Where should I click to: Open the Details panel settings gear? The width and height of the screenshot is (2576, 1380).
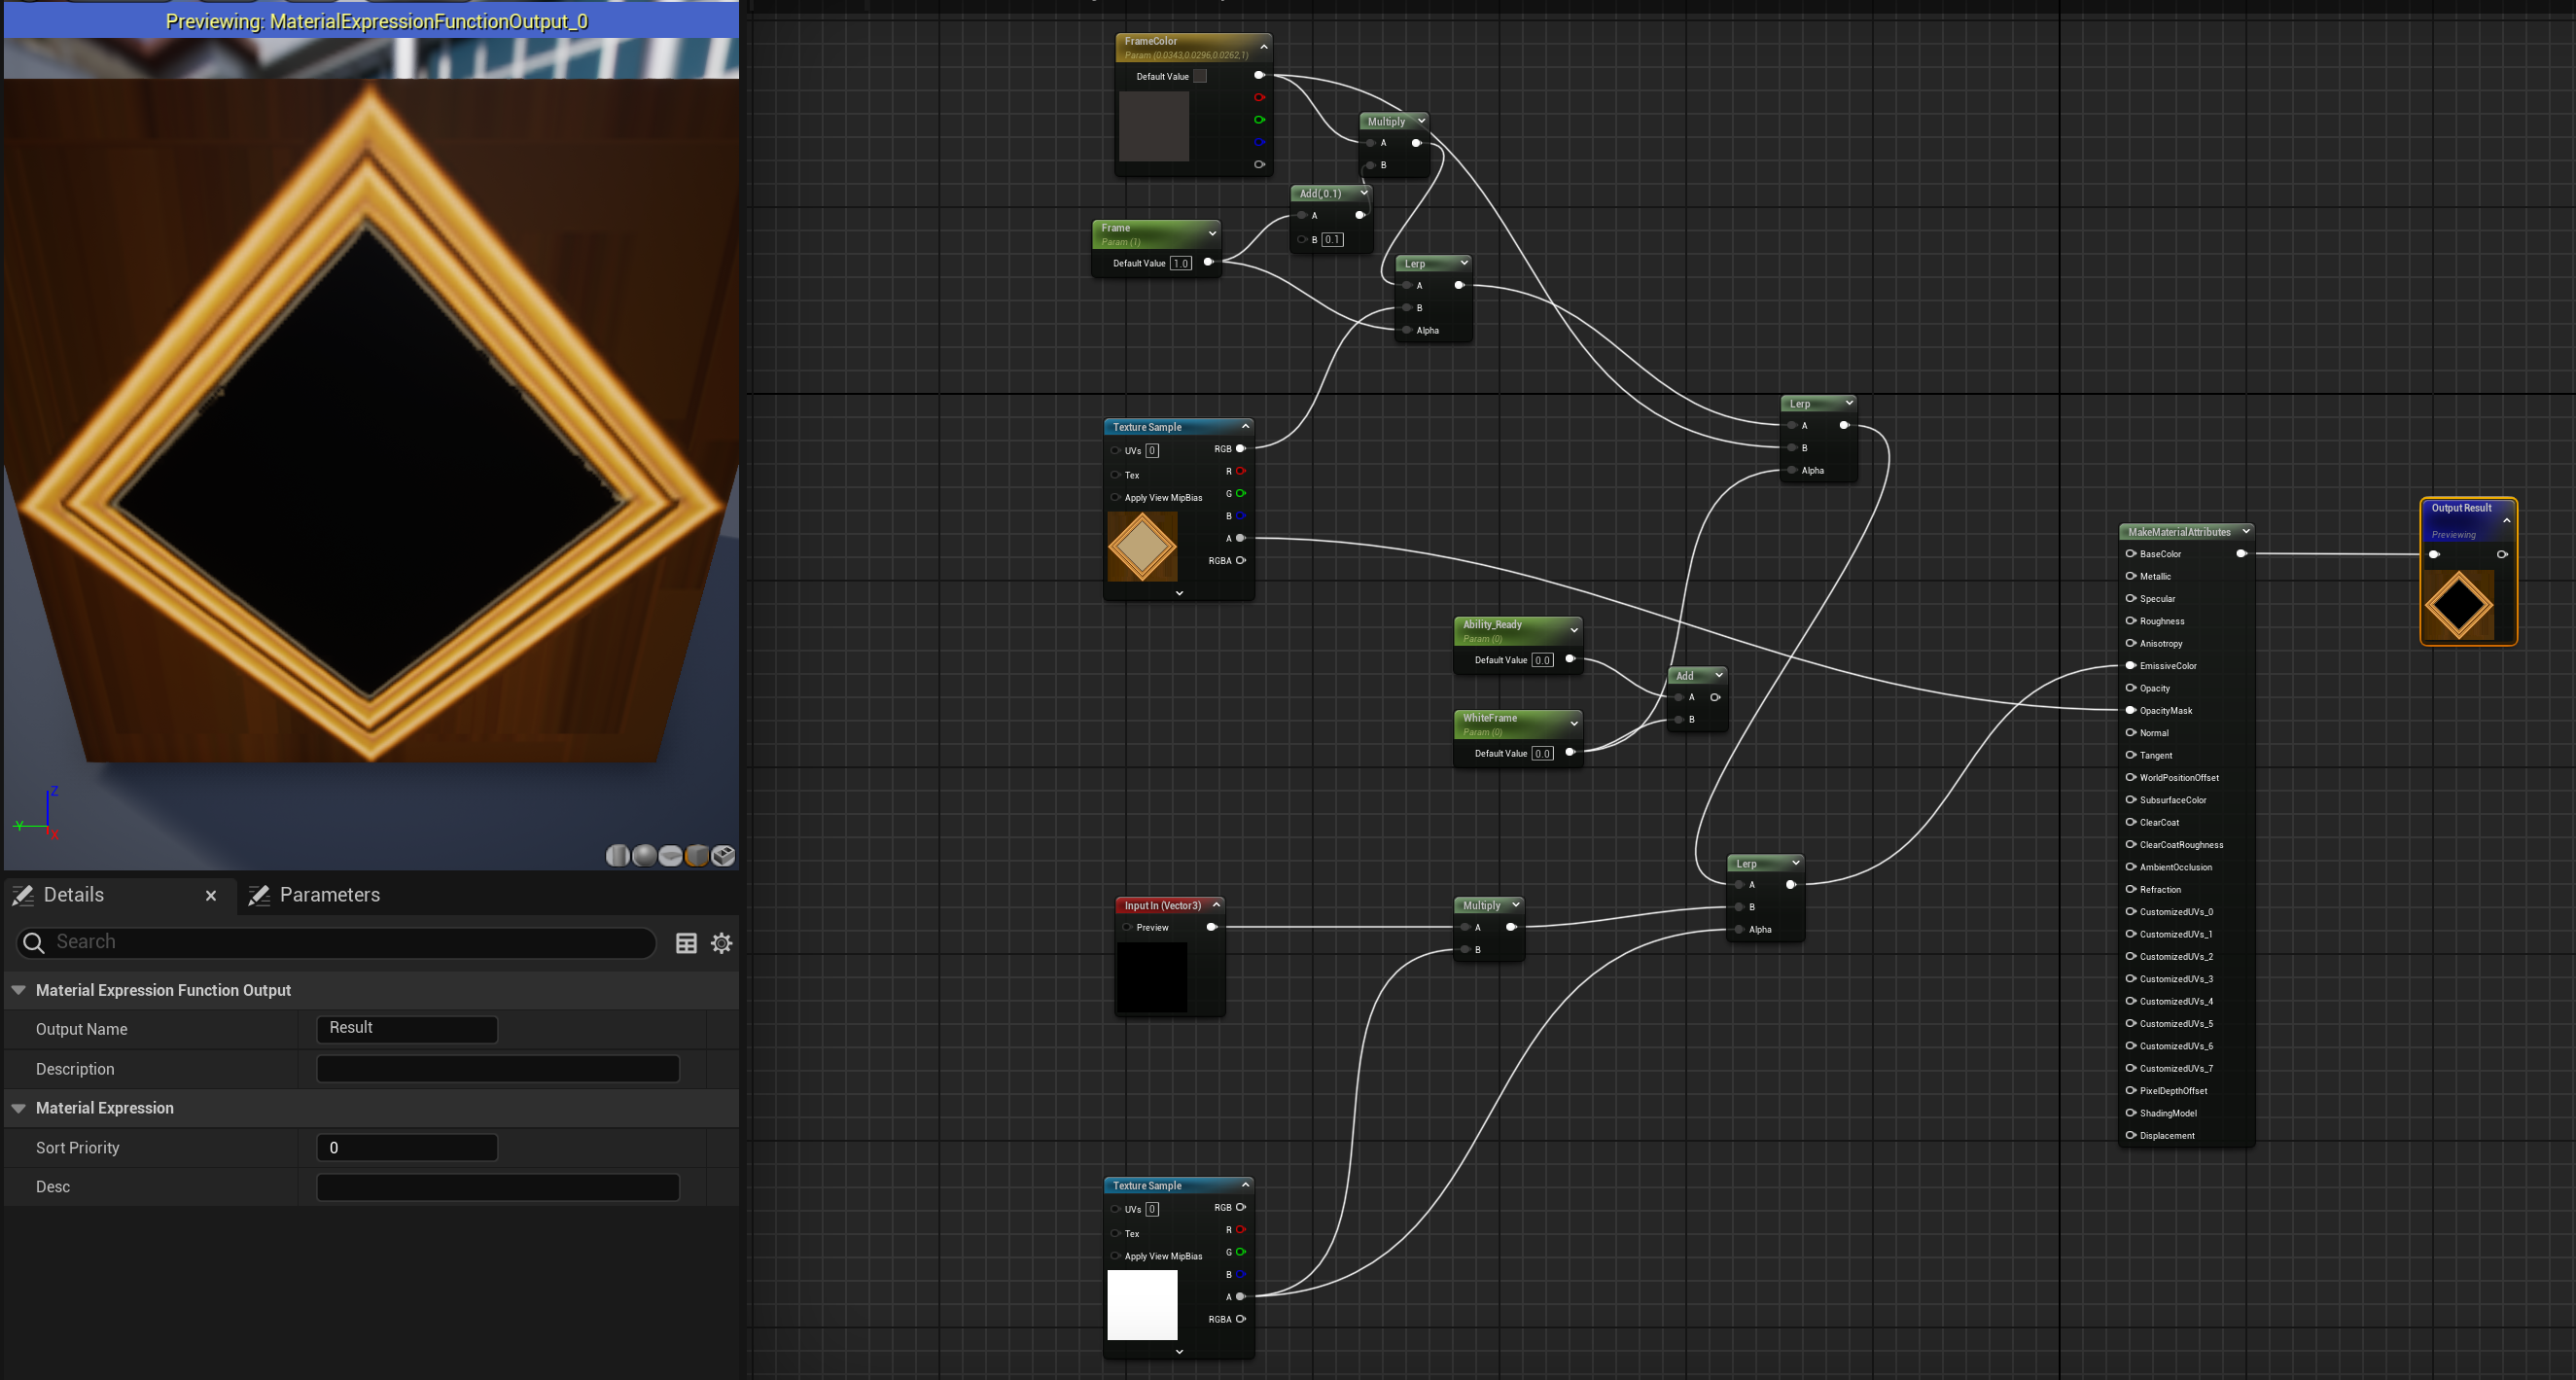point(722,942)
